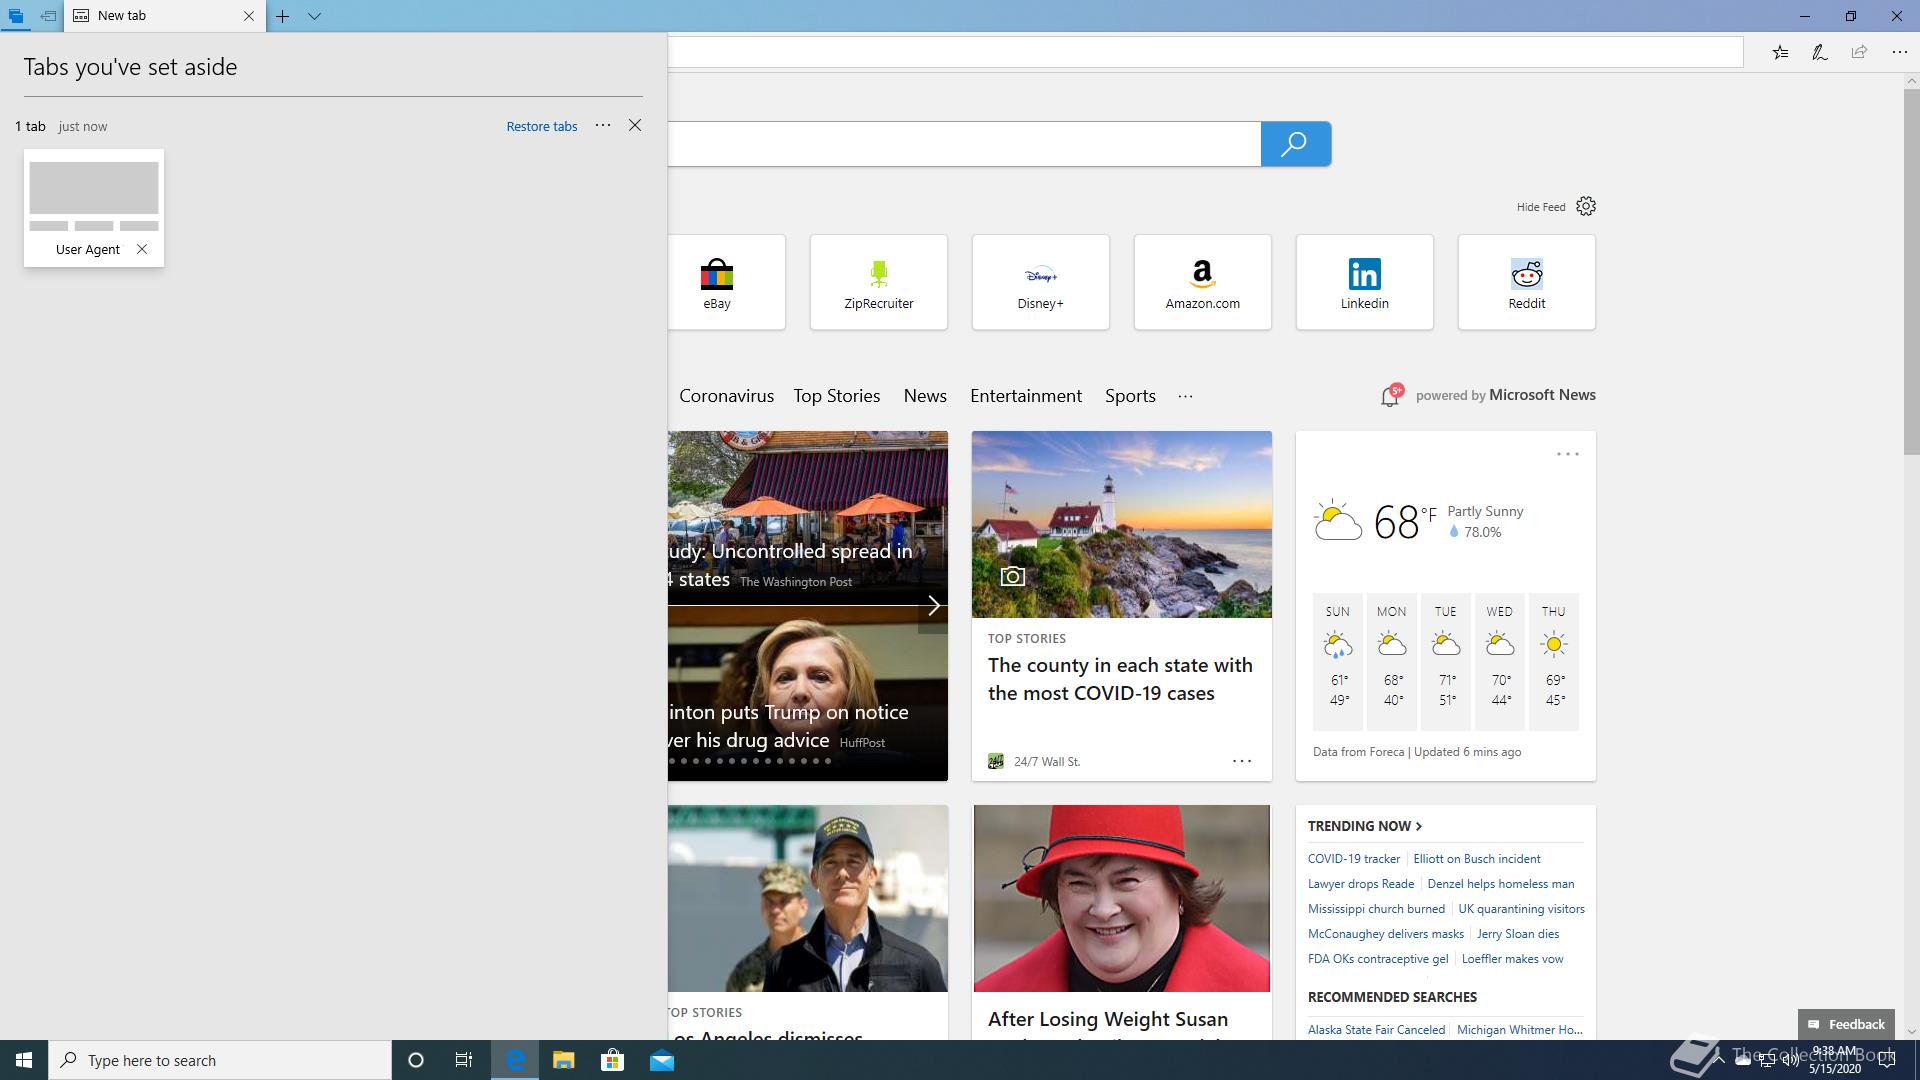
Task: Select the TUE forecast day
Action: coord(1446,661)
